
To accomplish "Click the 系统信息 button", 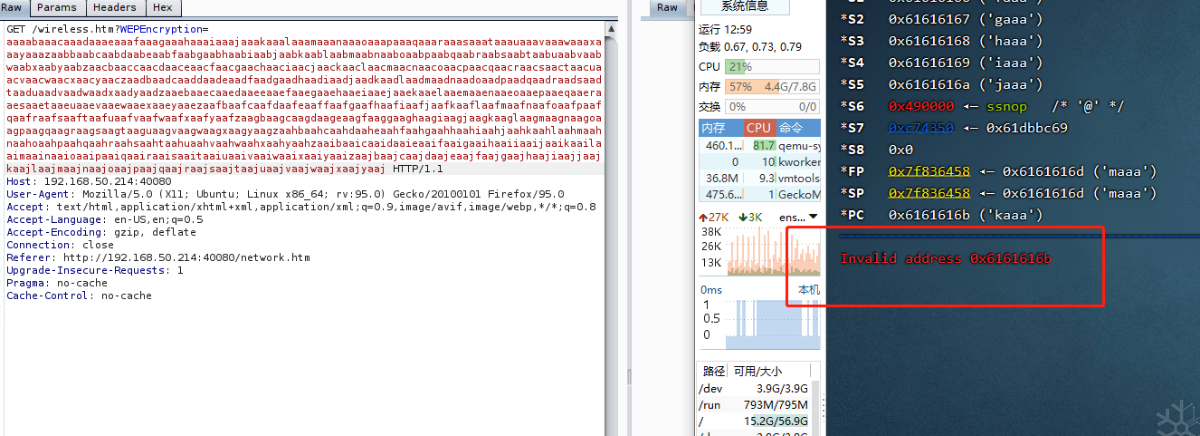I will (744, 6).
